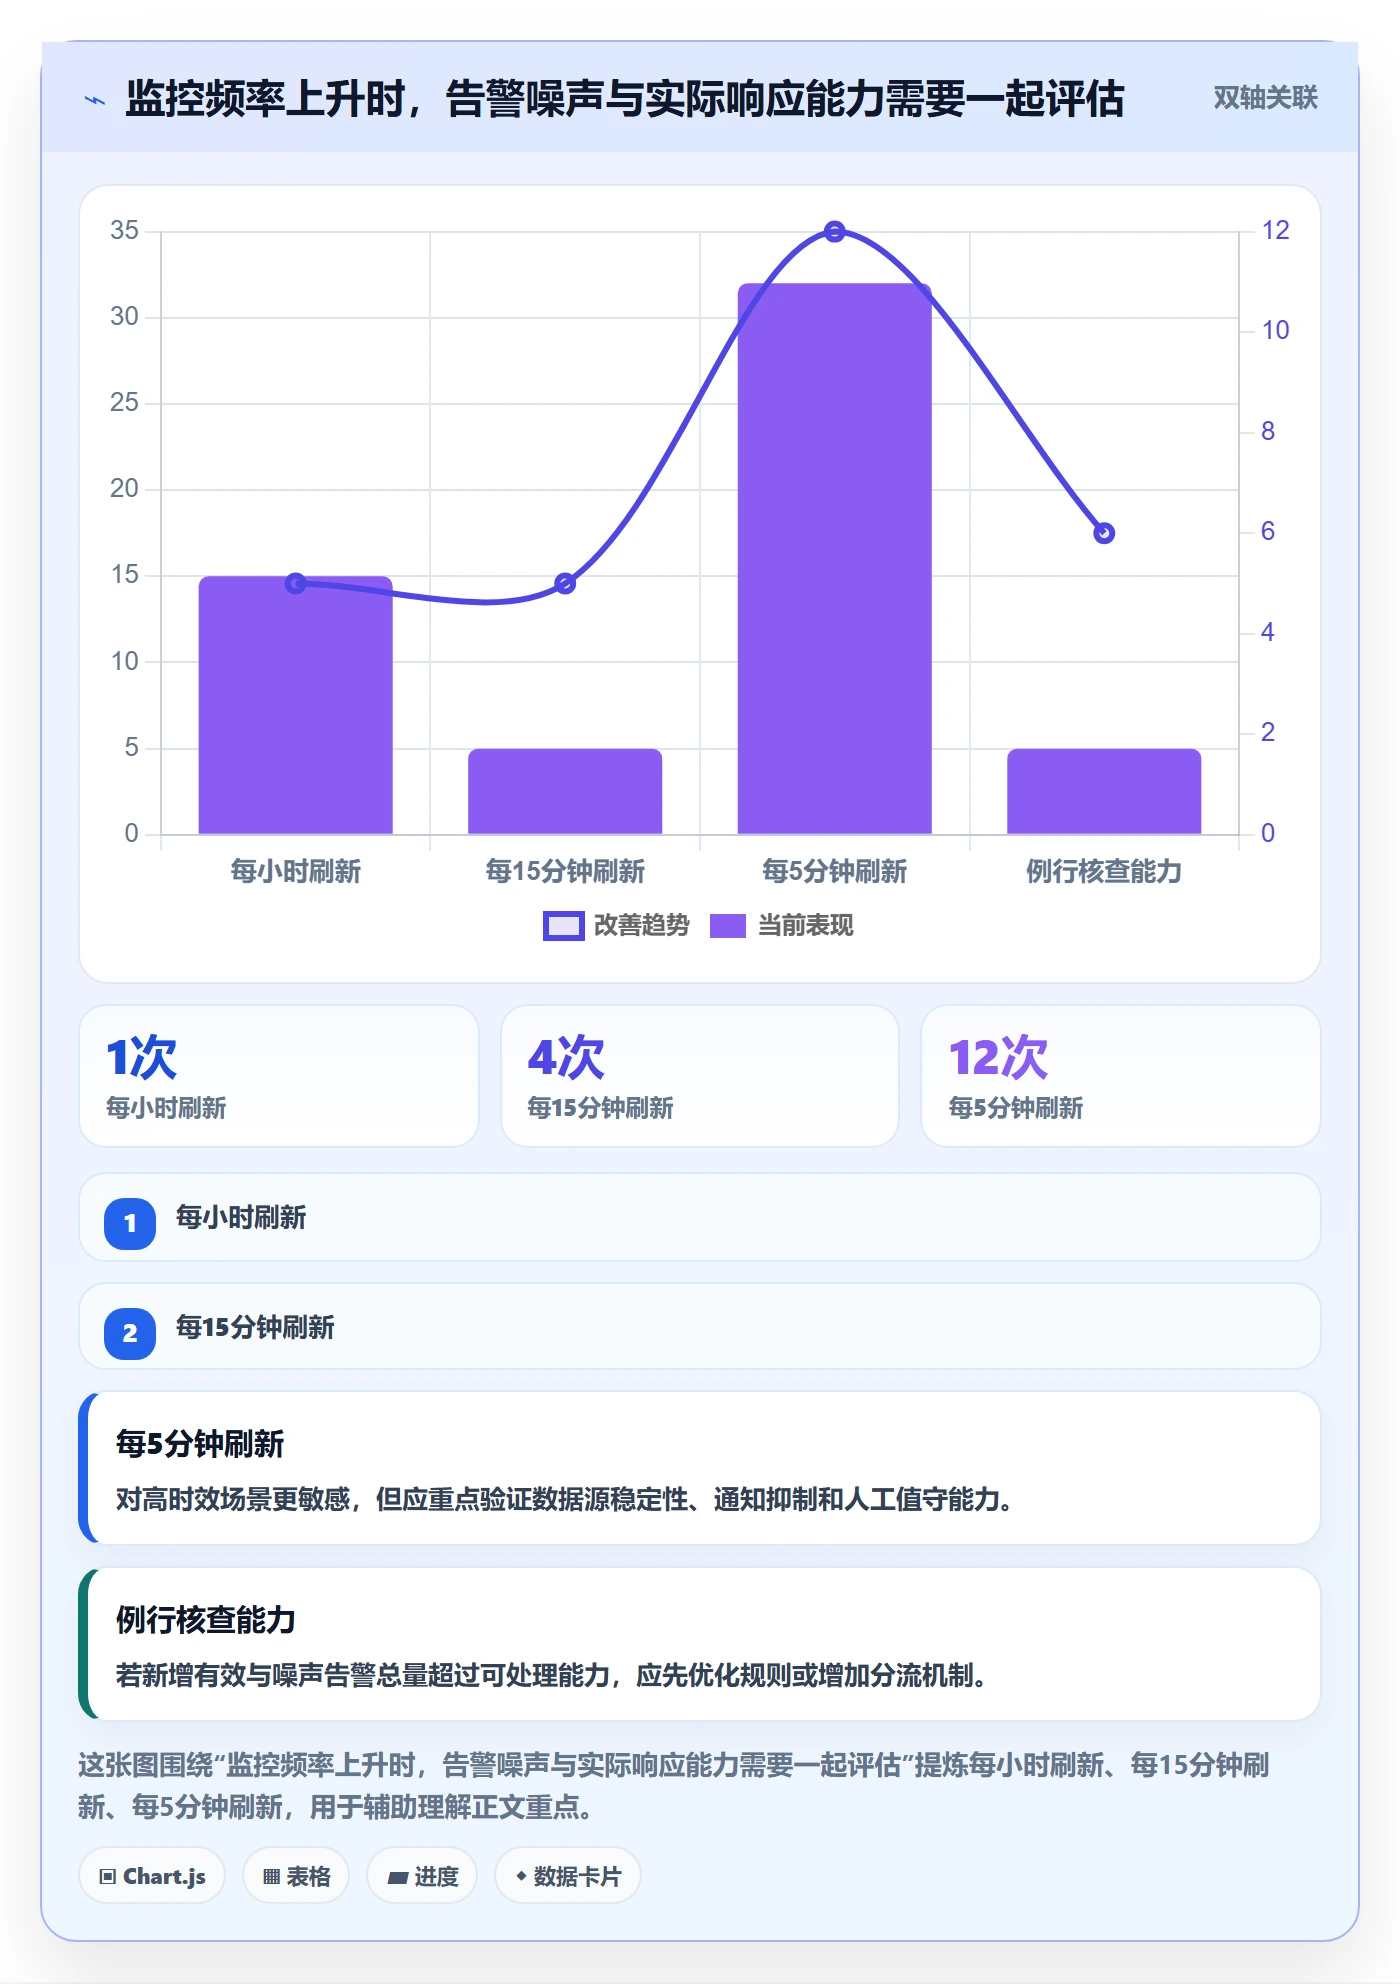Click the tall 每5分钟刷新 bar
Viewport: 1400px width, 1984px height.
pos(834,558)
